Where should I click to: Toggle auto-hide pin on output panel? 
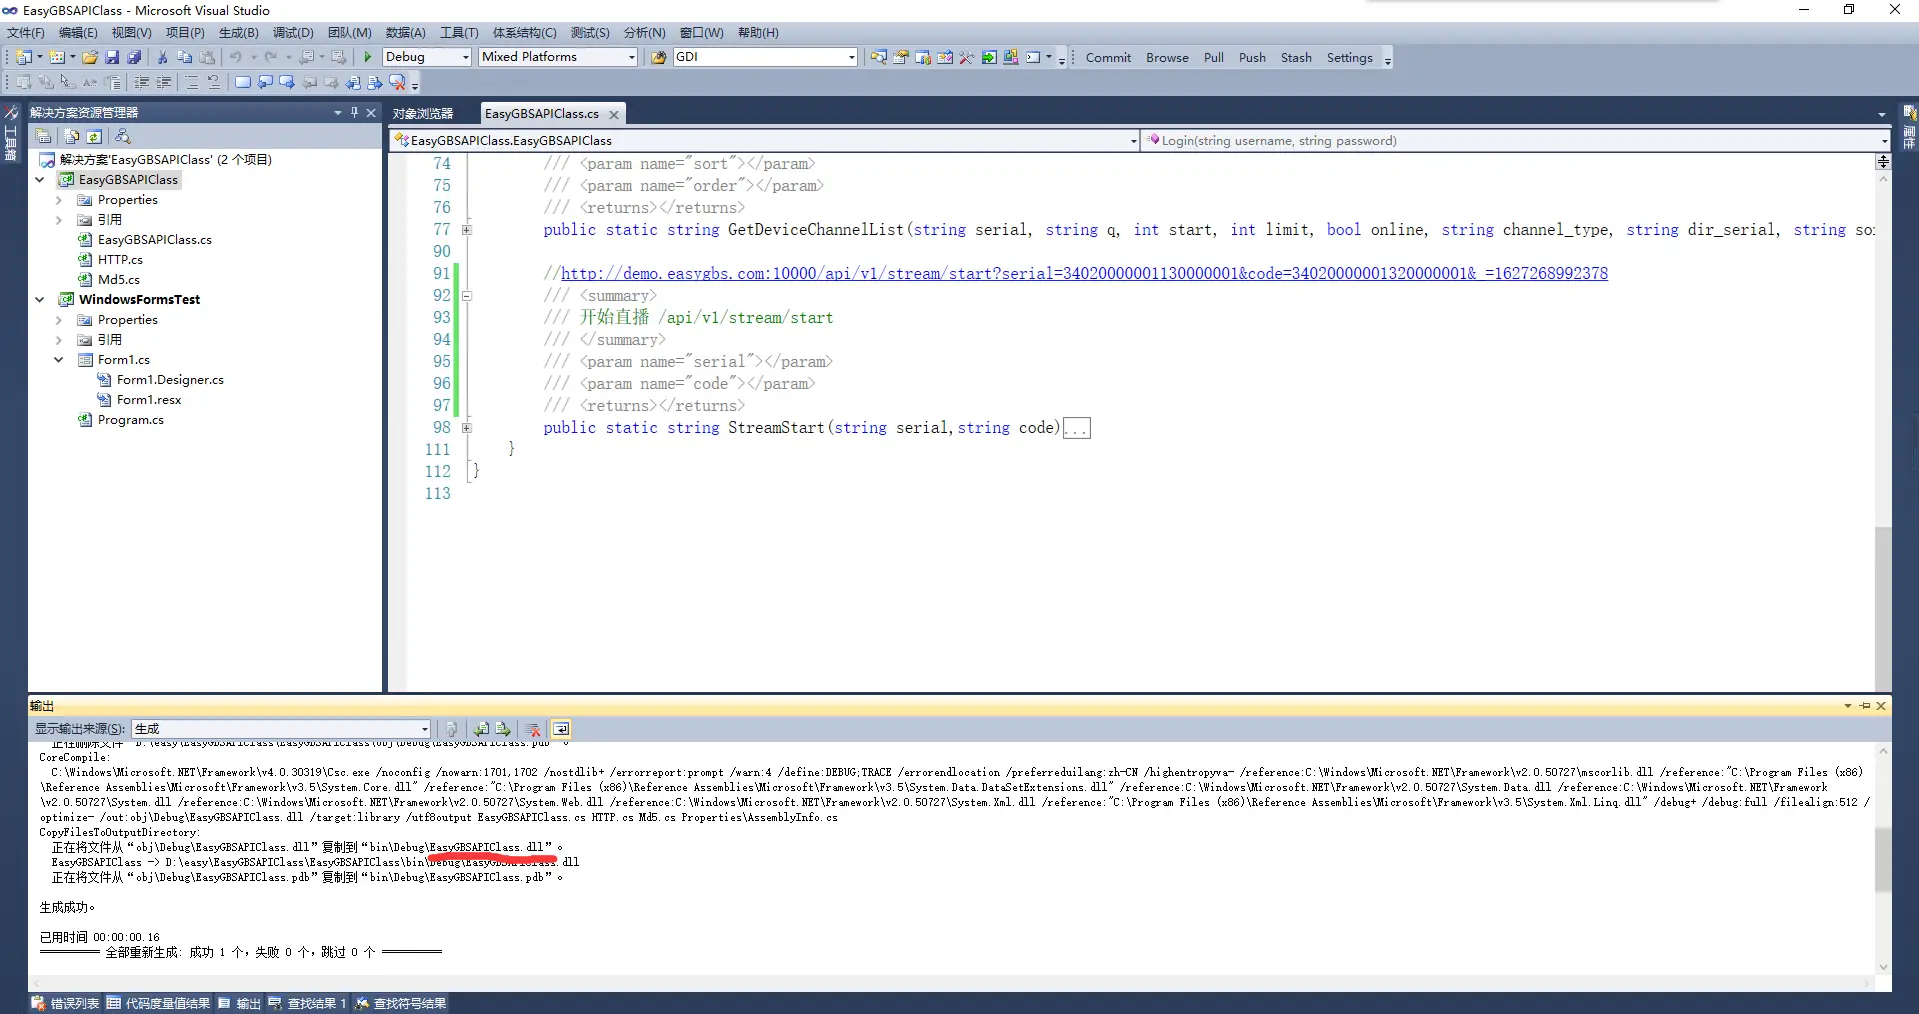coord(1864,706)
